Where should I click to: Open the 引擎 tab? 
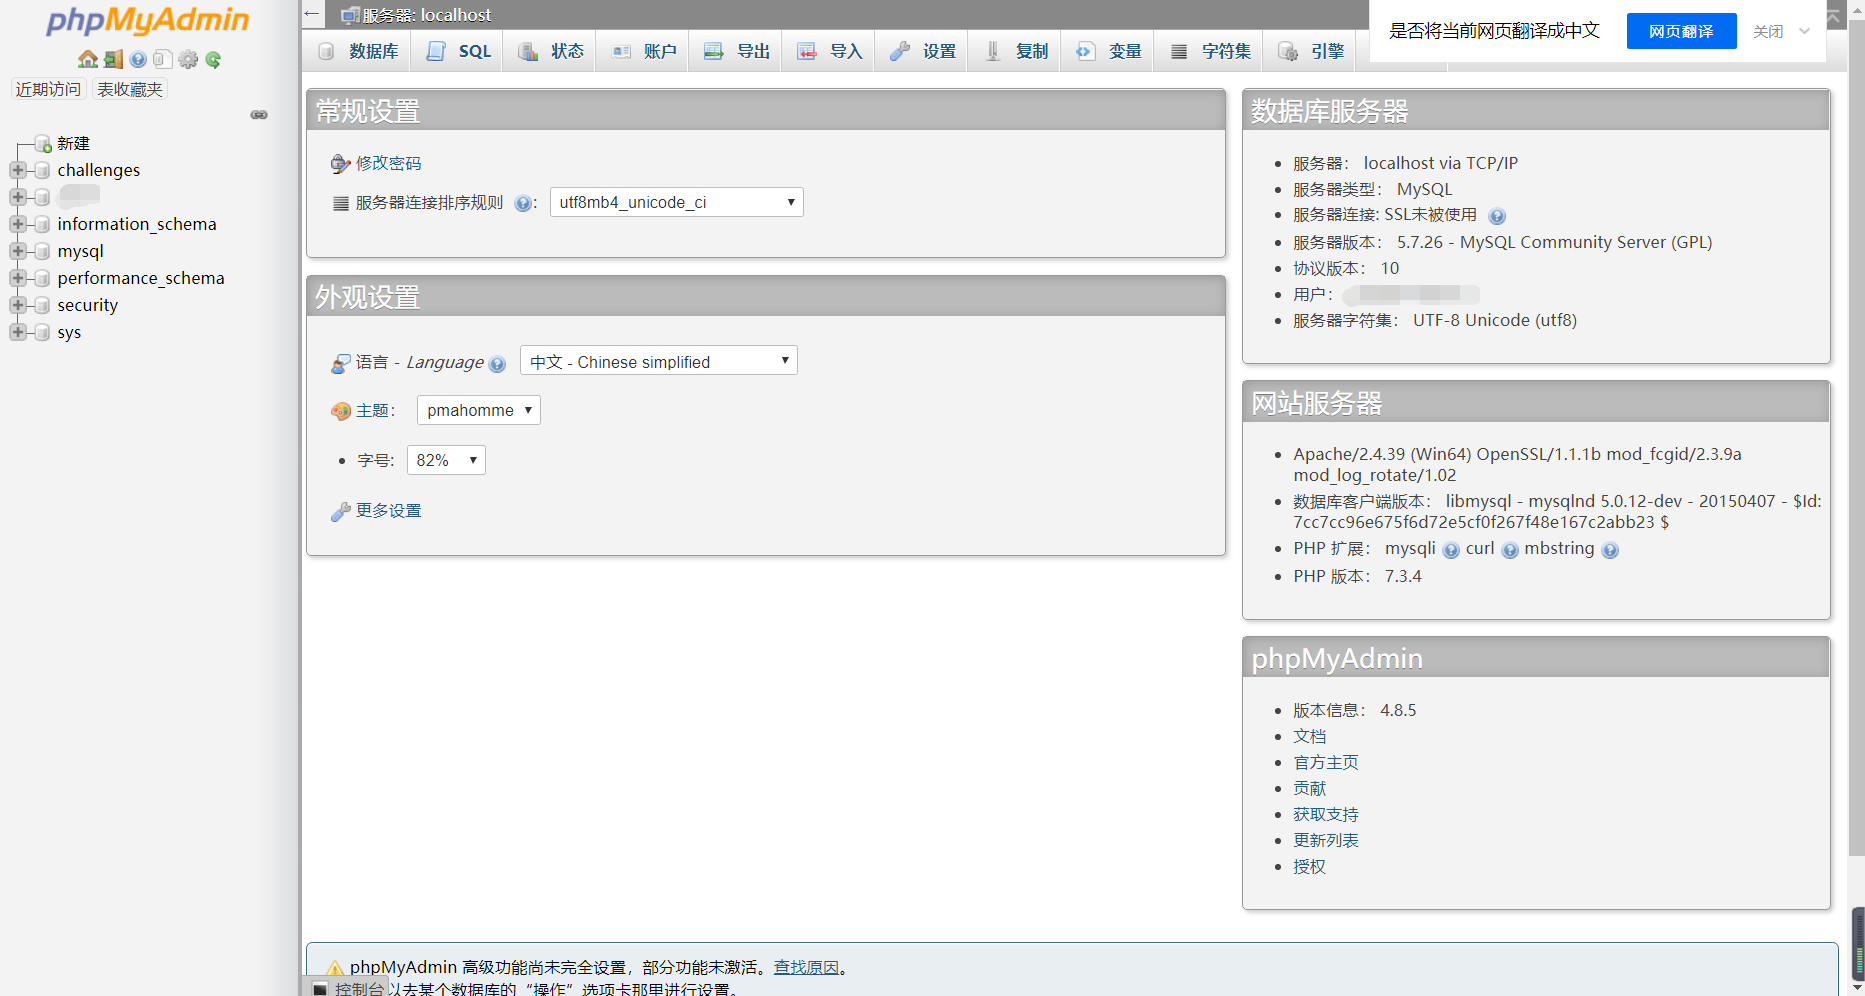(x=1309, y=51)
